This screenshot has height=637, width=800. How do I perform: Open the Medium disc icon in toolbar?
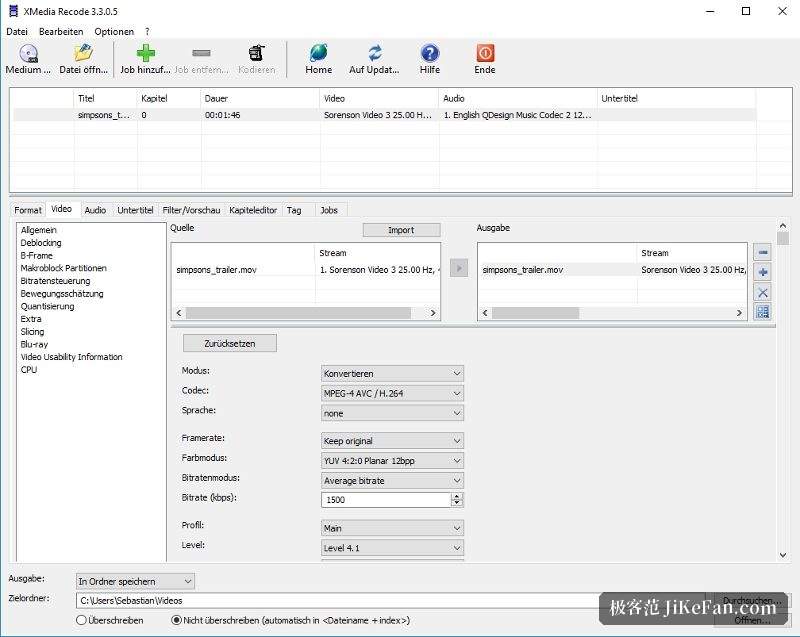click(29, 53)
